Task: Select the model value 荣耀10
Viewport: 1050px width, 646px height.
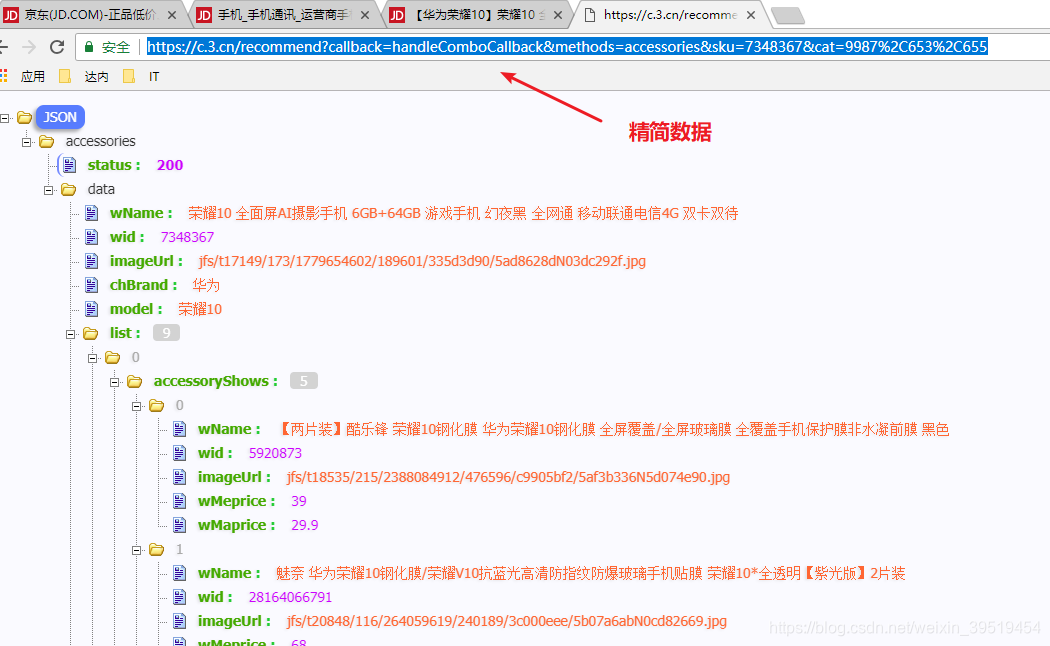Action: 200,309
